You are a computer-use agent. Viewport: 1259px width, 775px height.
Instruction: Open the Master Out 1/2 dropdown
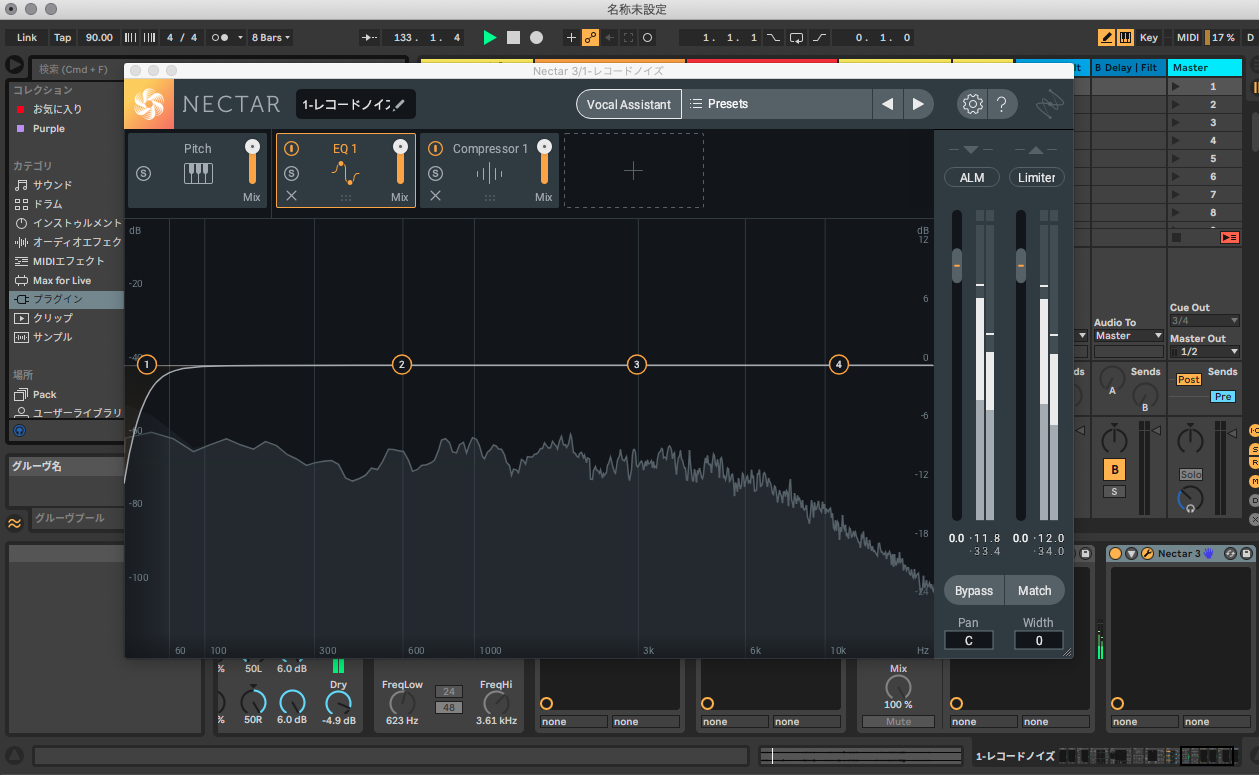[1205, 352]
